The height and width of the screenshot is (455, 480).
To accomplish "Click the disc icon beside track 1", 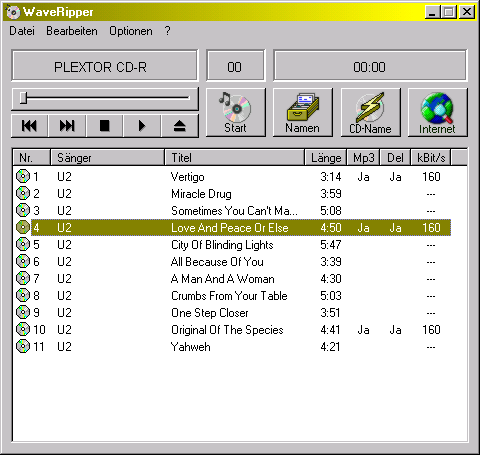I will (x=23, y=176).
